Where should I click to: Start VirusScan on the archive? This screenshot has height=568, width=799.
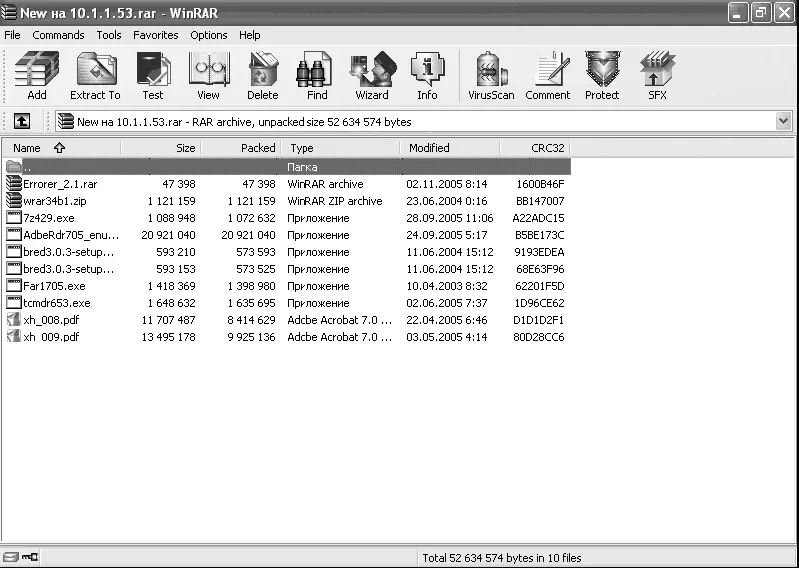coord(491,76)
